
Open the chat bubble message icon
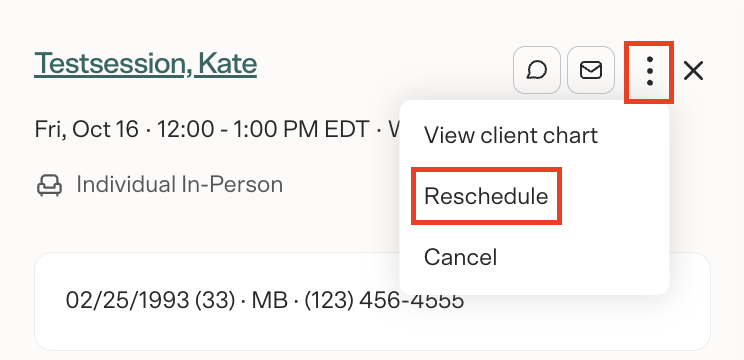tap(537, 70)
